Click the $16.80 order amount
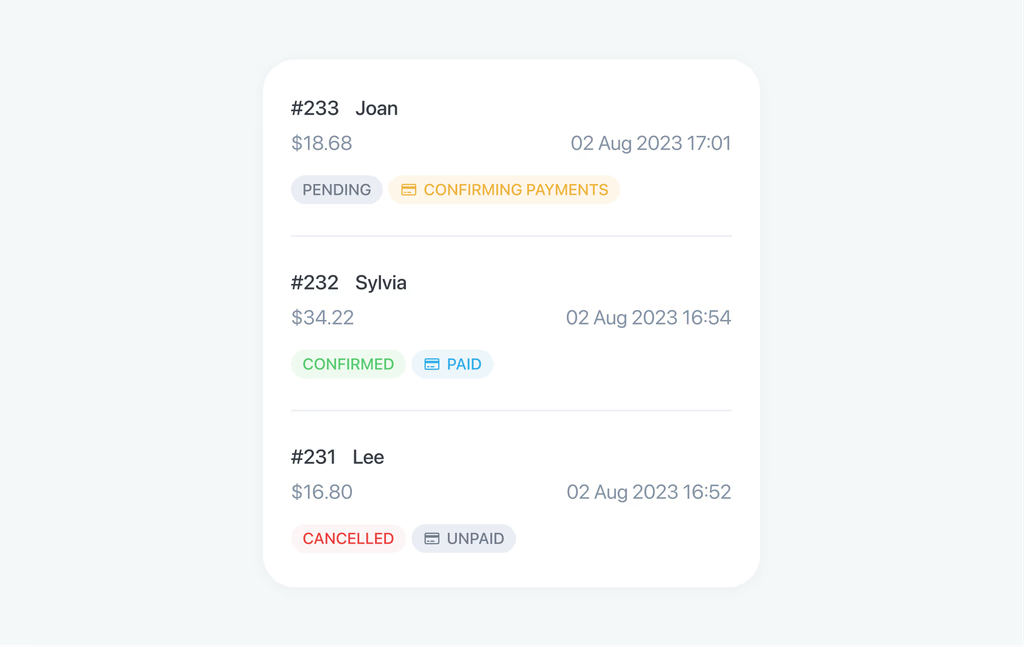 coord(322,492)
